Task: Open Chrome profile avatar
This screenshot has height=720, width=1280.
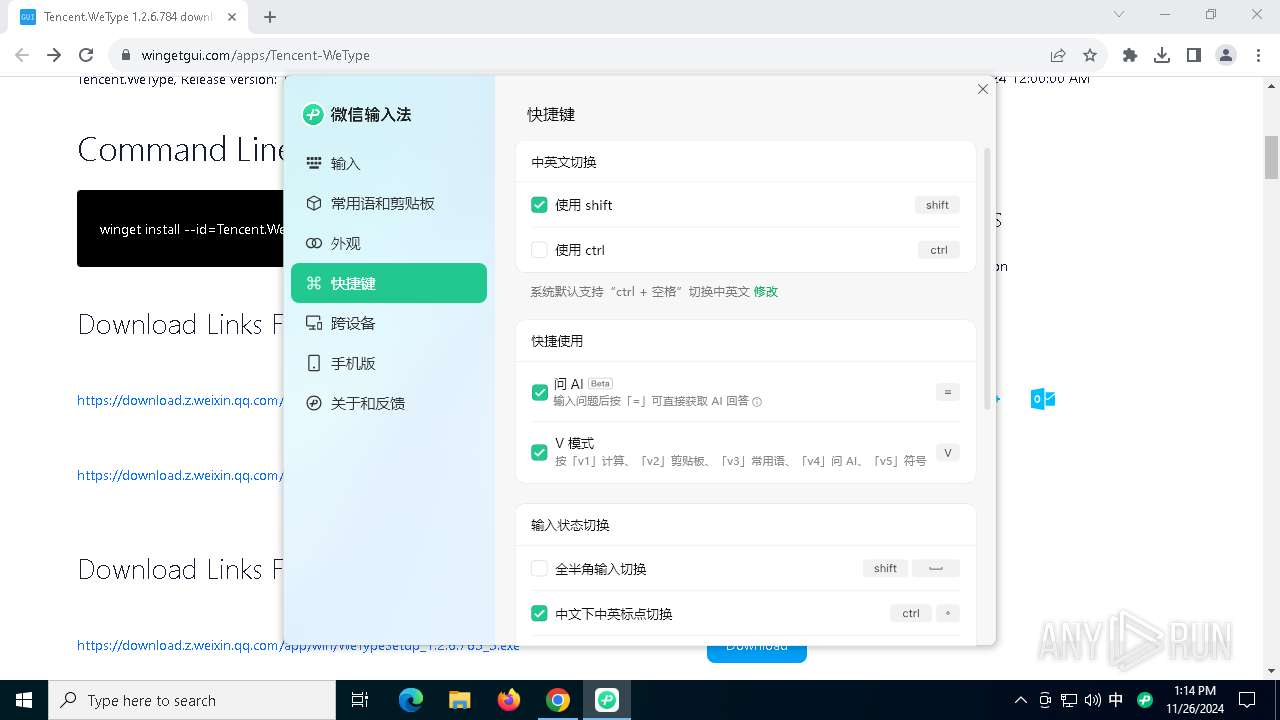Action: (x=1226, y=55)
